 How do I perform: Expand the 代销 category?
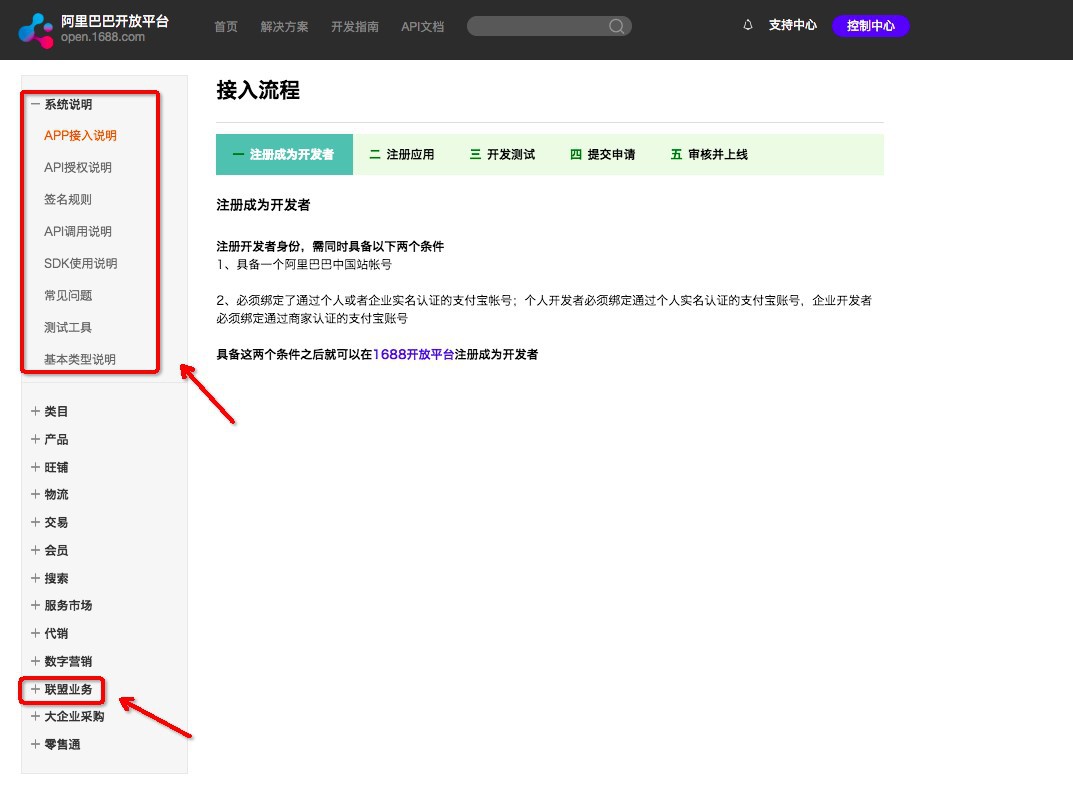(x=49, y=633)
